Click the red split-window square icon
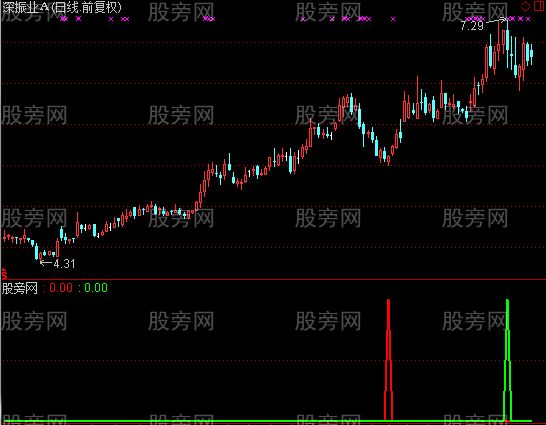The image size is (546, 425). [539, 6]
